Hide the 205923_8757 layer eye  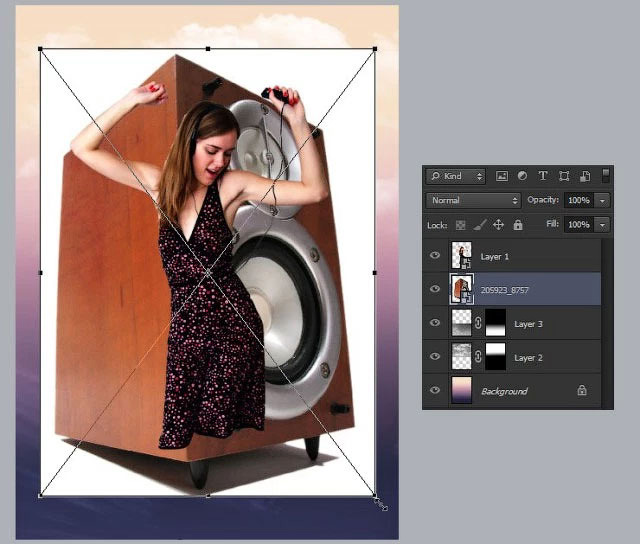pos(435,289)
